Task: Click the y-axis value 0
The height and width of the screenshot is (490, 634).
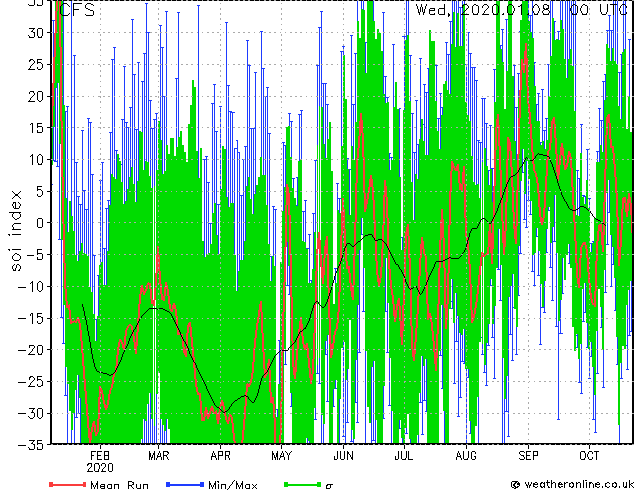Action: (x=40, y=223)
